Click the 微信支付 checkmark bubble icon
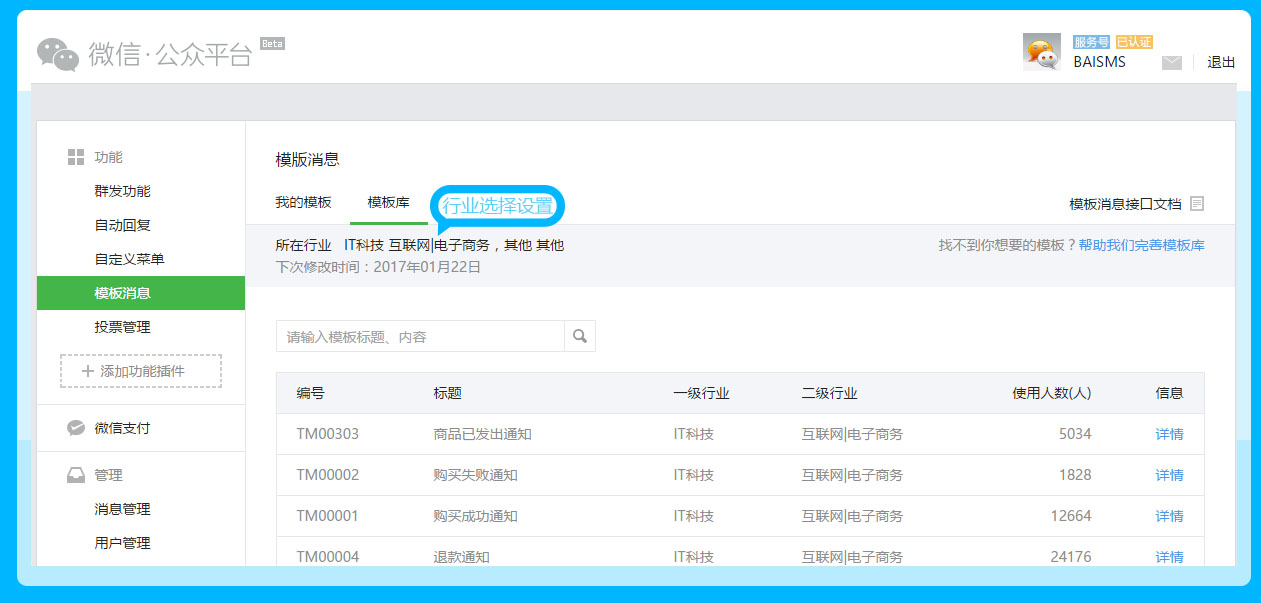 (x=75, y=428)
